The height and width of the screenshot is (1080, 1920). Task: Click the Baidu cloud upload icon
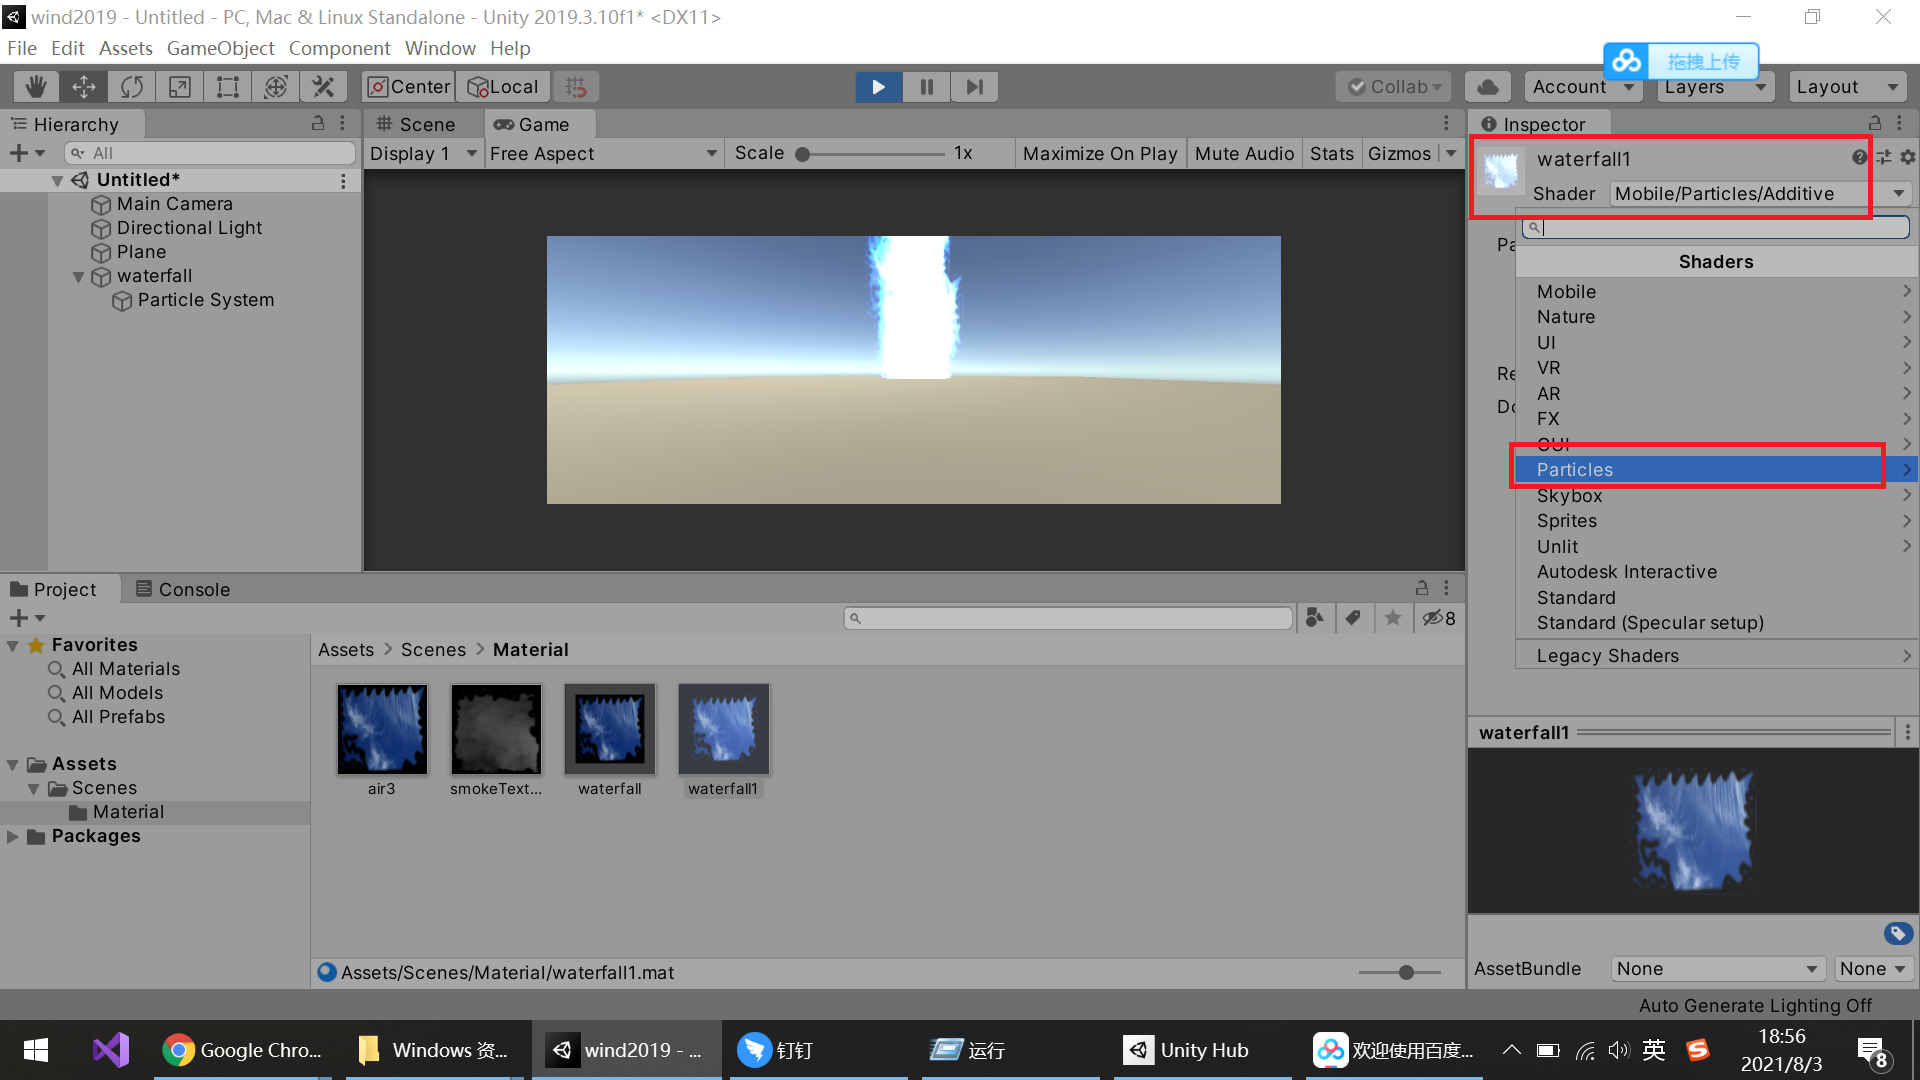[x=1626, y=61]
